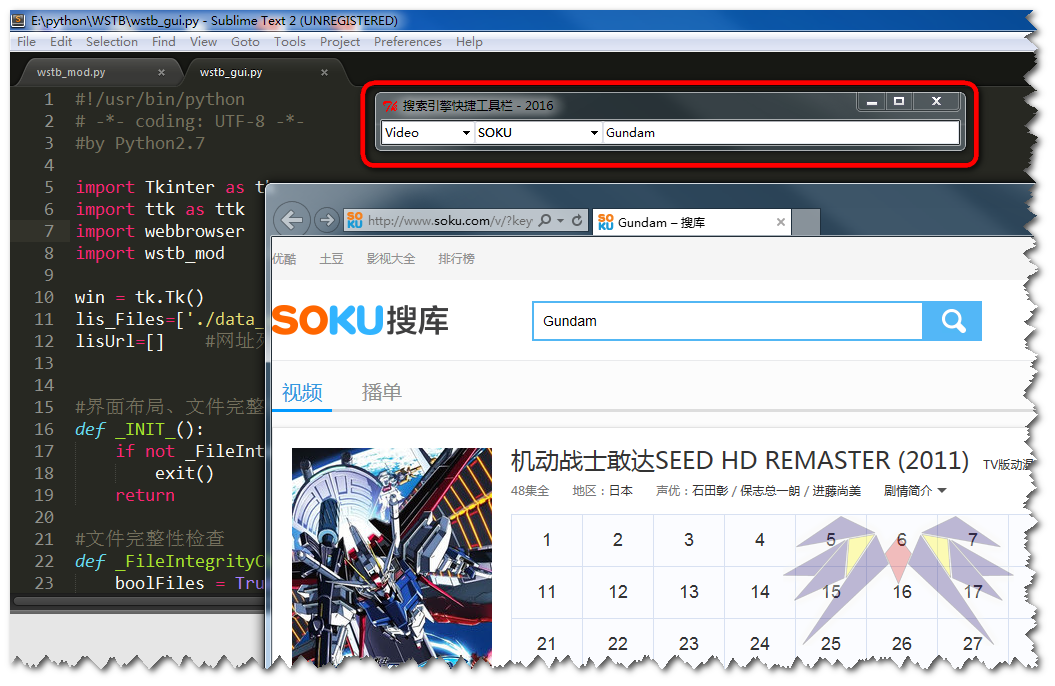Open the address bar dropdown arrow
This screenshot has width=1055, height=686.
tap(560, 221)
